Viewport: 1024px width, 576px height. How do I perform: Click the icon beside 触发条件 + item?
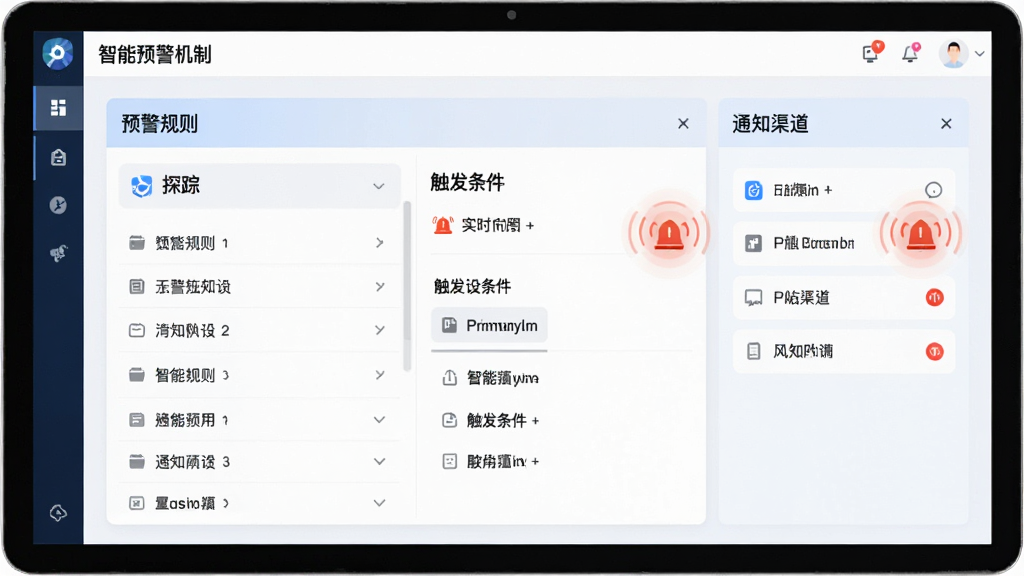449,421
